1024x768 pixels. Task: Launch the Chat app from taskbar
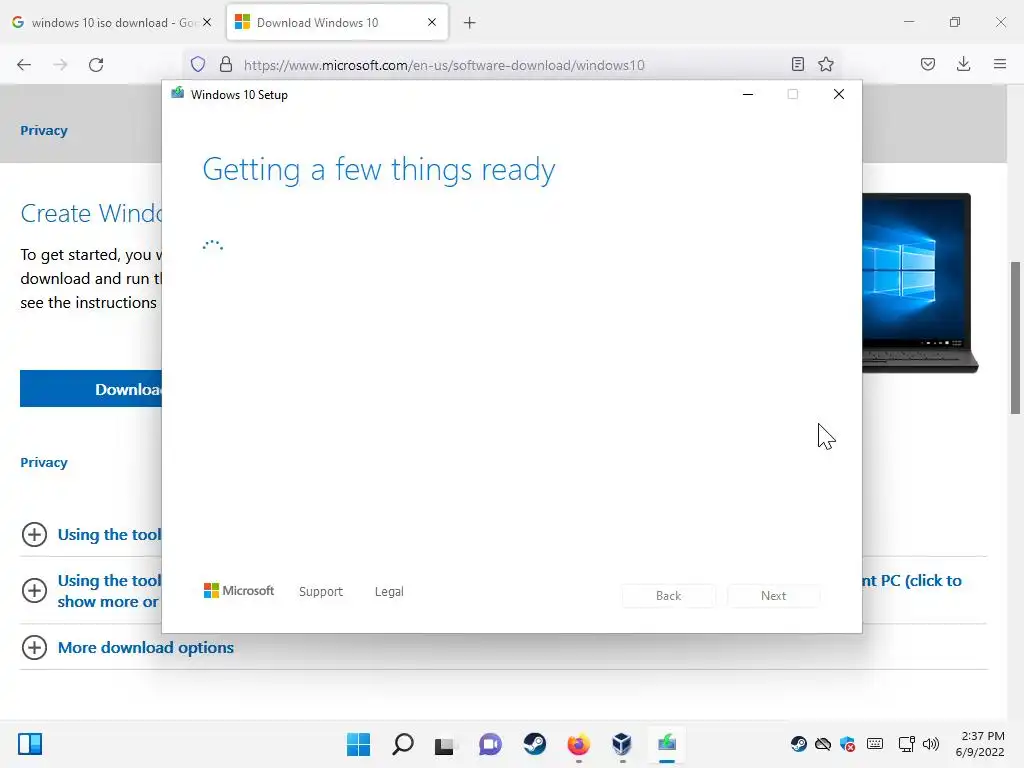pos(490,744)
